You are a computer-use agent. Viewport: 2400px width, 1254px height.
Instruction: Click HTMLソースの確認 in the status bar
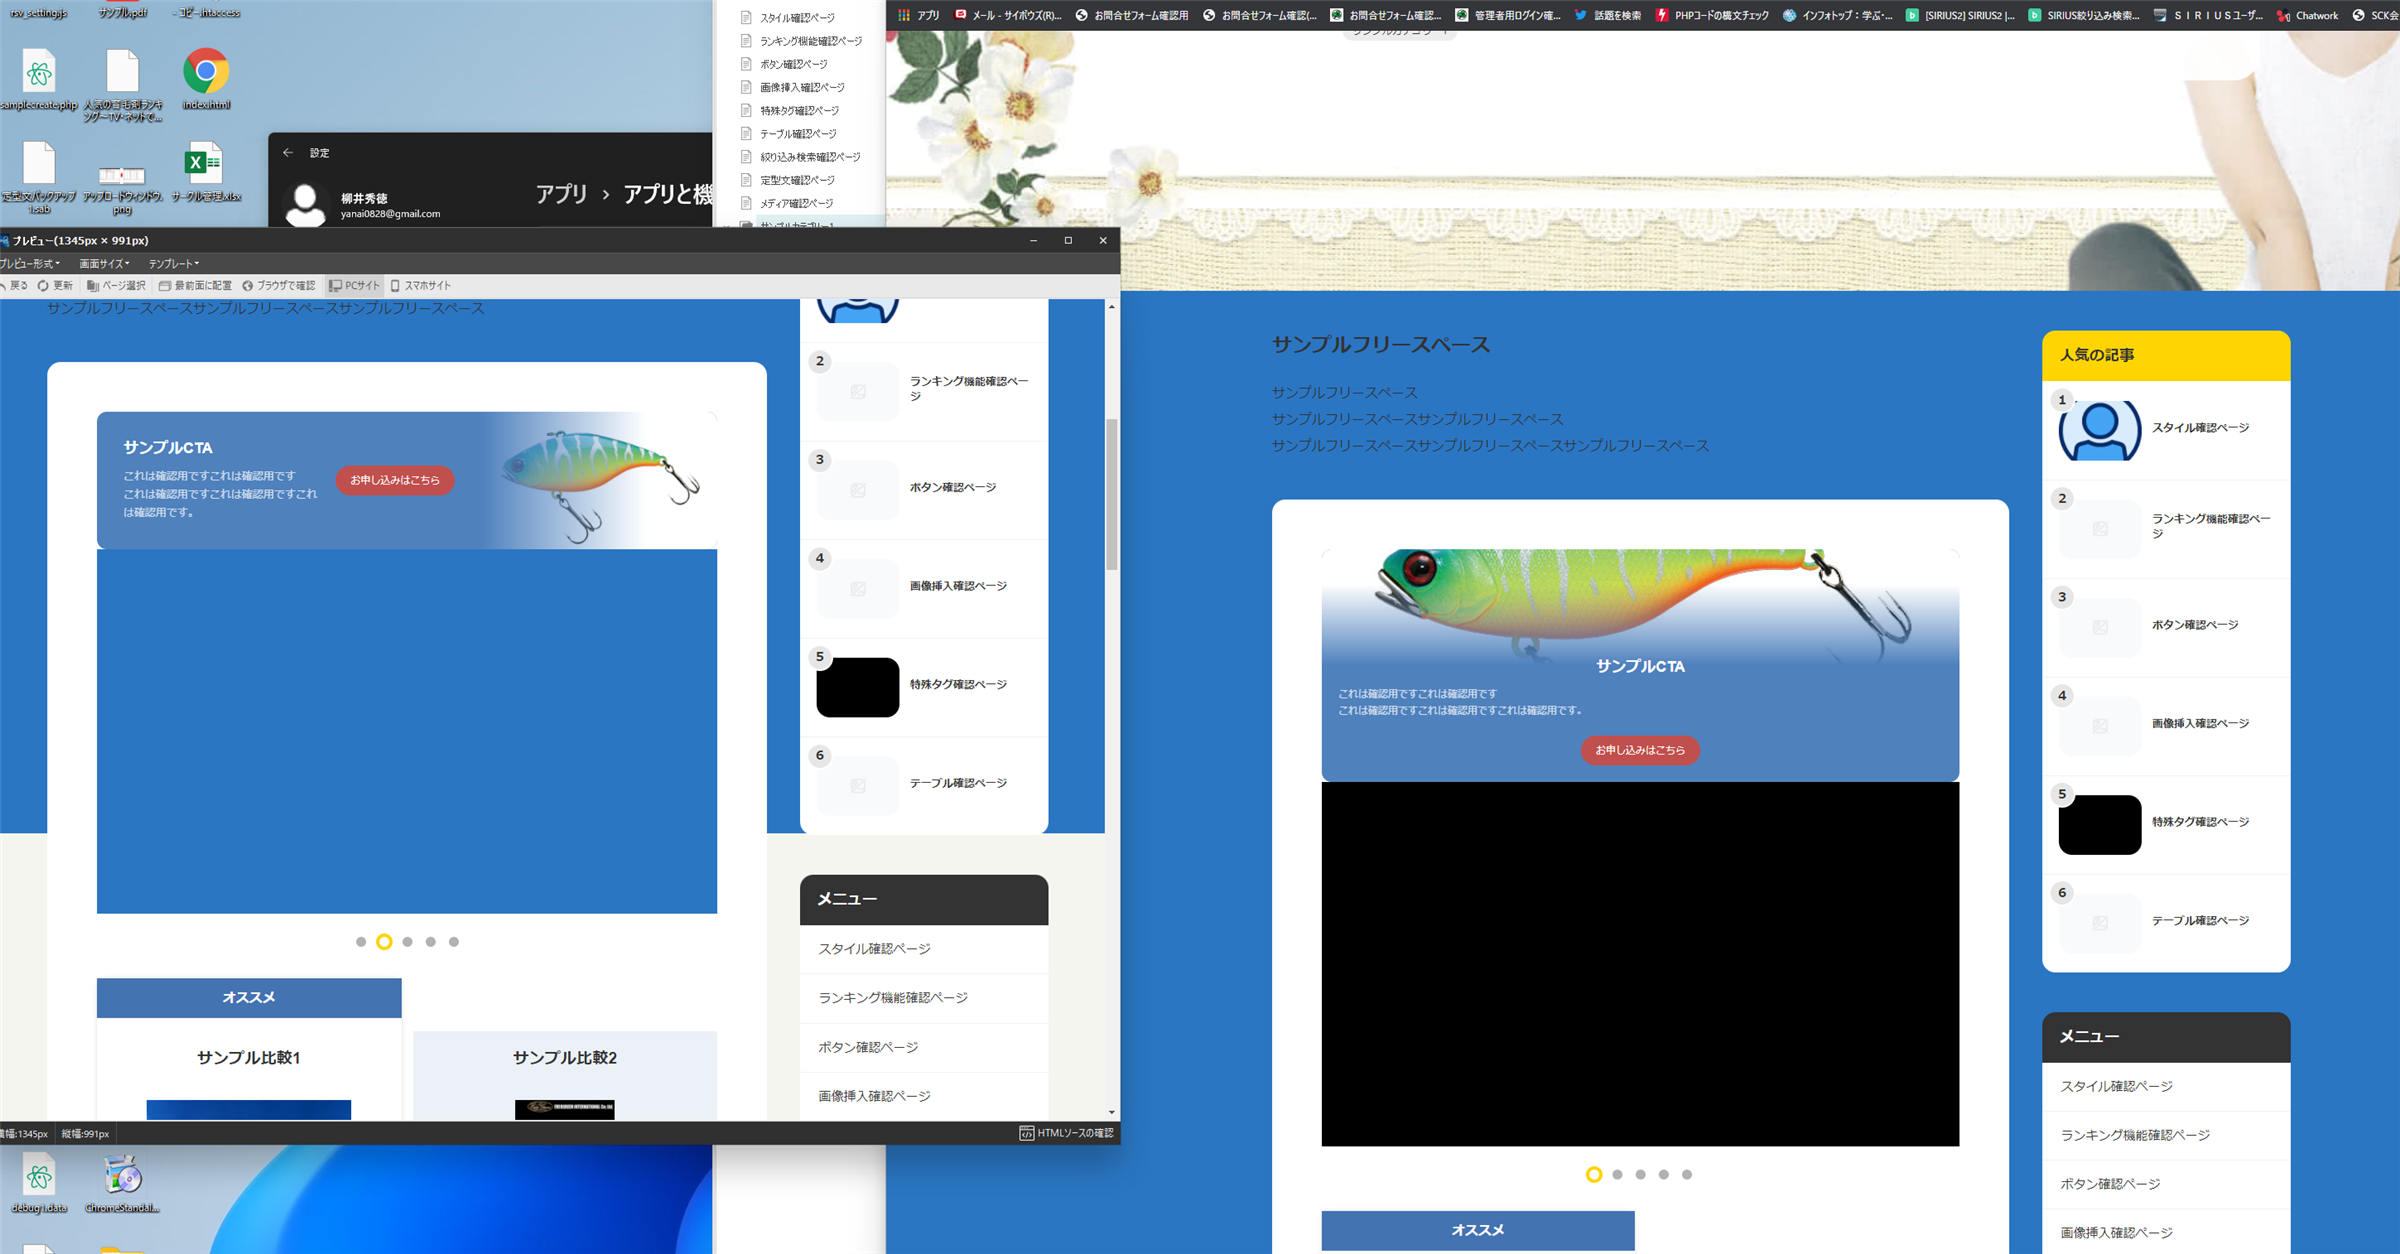click(x=1066, y=1133)
